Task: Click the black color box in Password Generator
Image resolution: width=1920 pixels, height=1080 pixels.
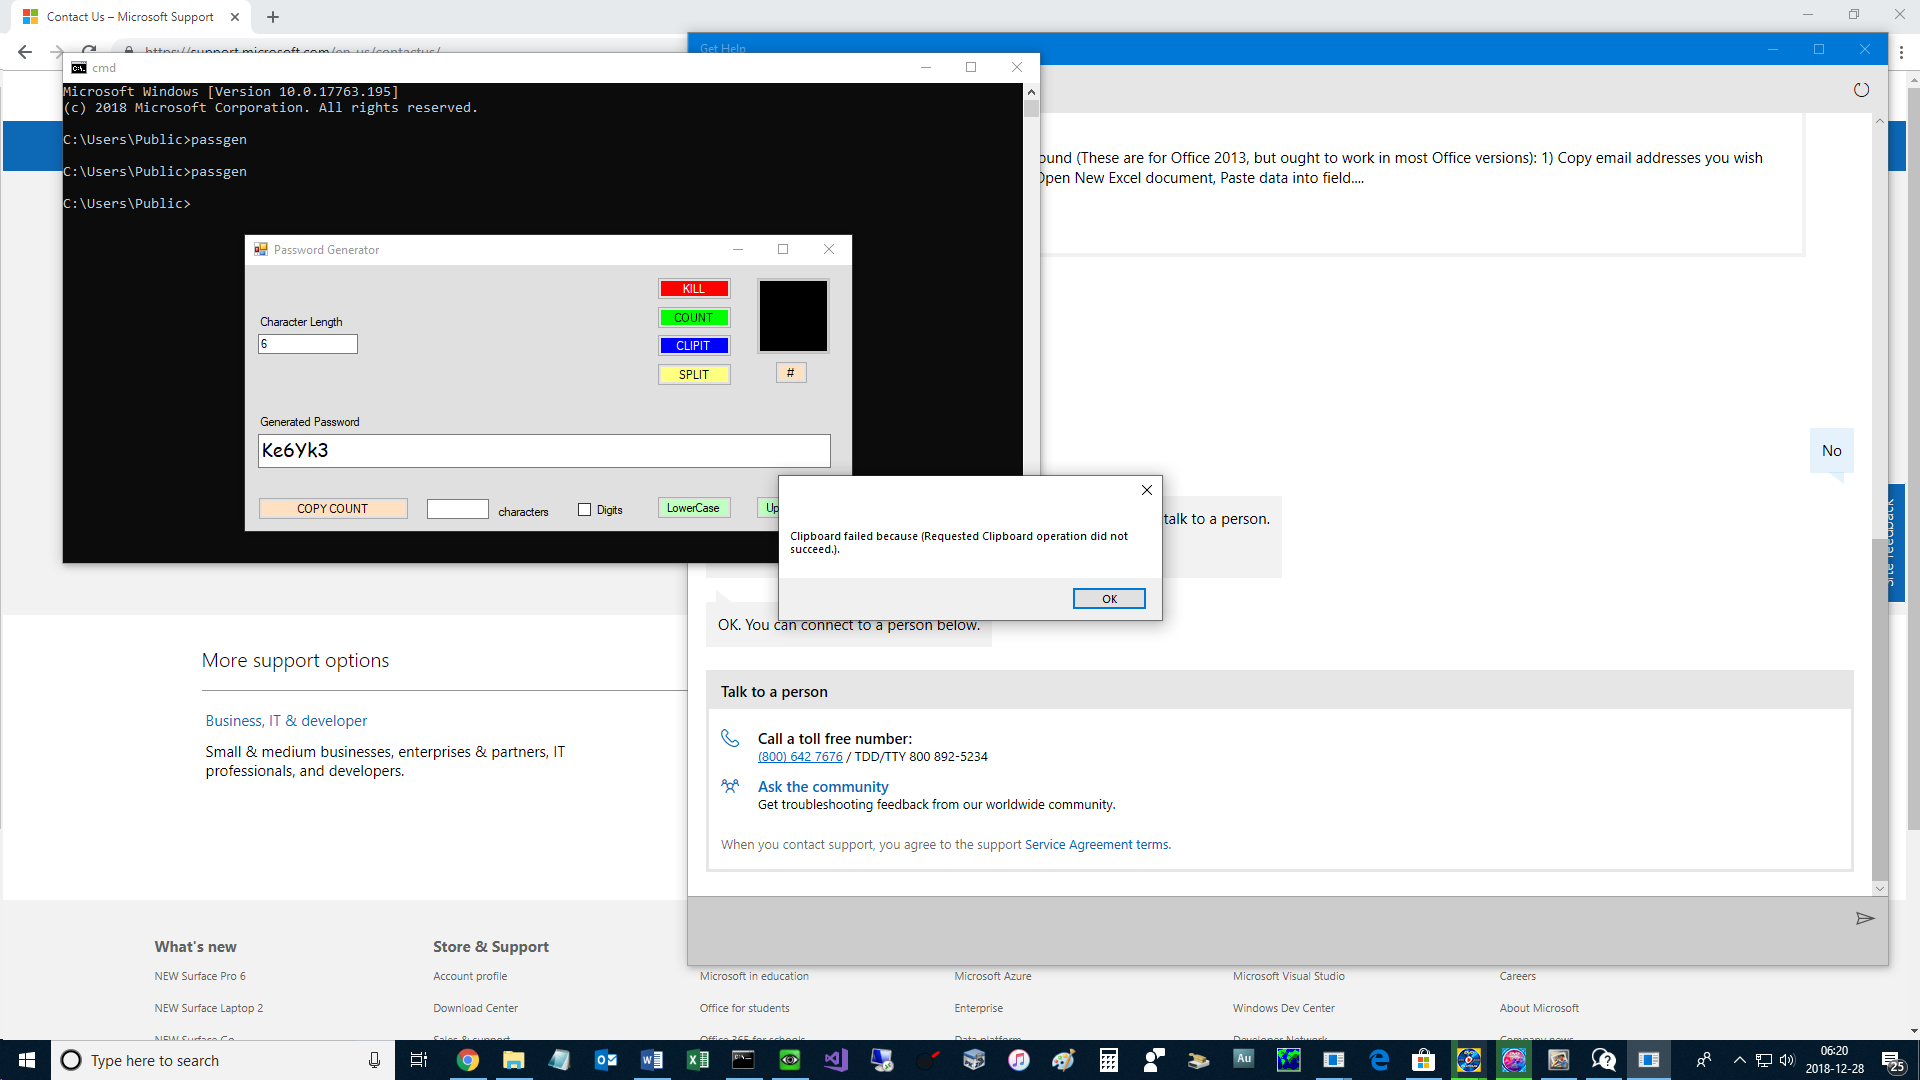Action: (x=793, y=316)
